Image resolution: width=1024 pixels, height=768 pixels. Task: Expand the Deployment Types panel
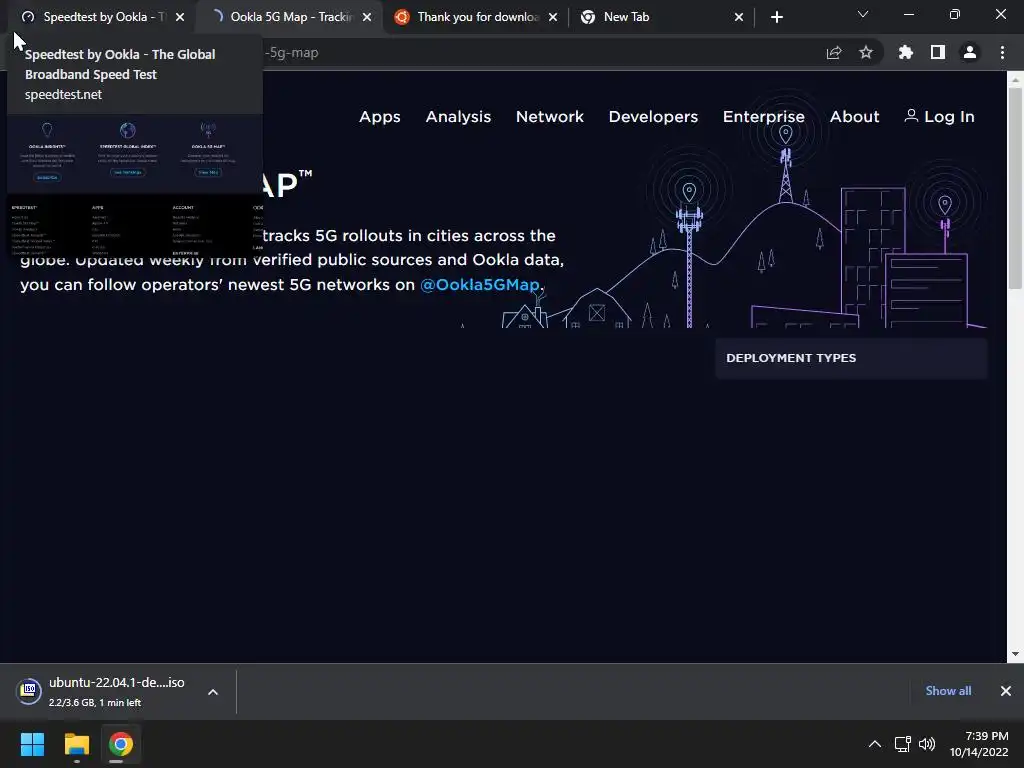[x=851, y=358]
